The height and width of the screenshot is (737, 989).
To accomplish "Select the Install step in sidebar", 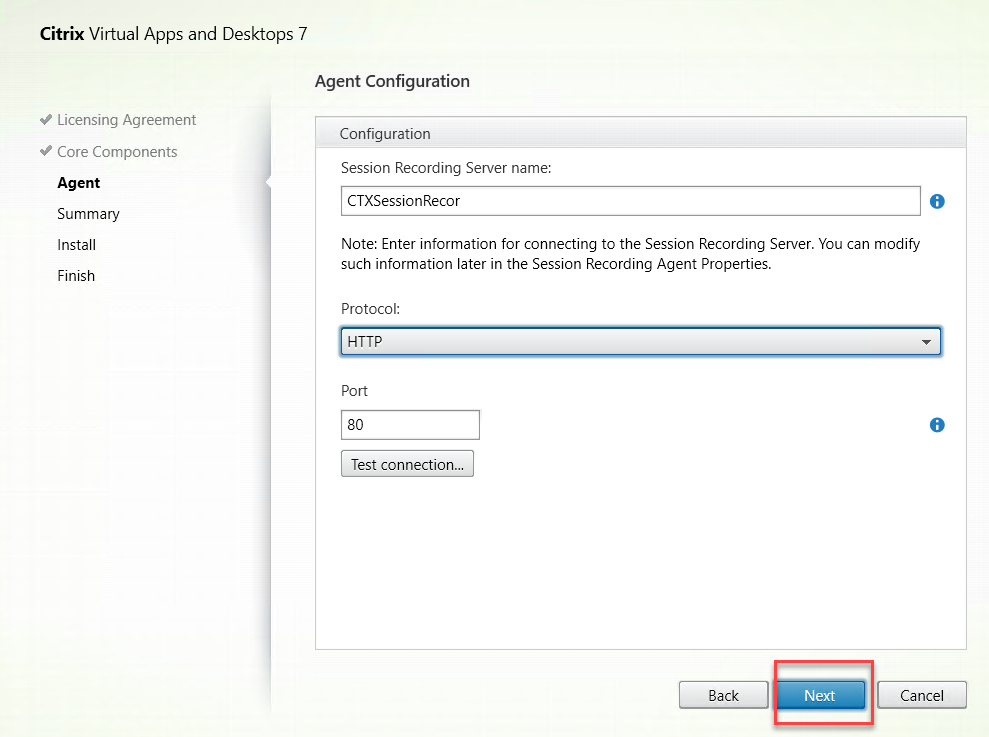I will pyautogui.click(x=77, y=245).
